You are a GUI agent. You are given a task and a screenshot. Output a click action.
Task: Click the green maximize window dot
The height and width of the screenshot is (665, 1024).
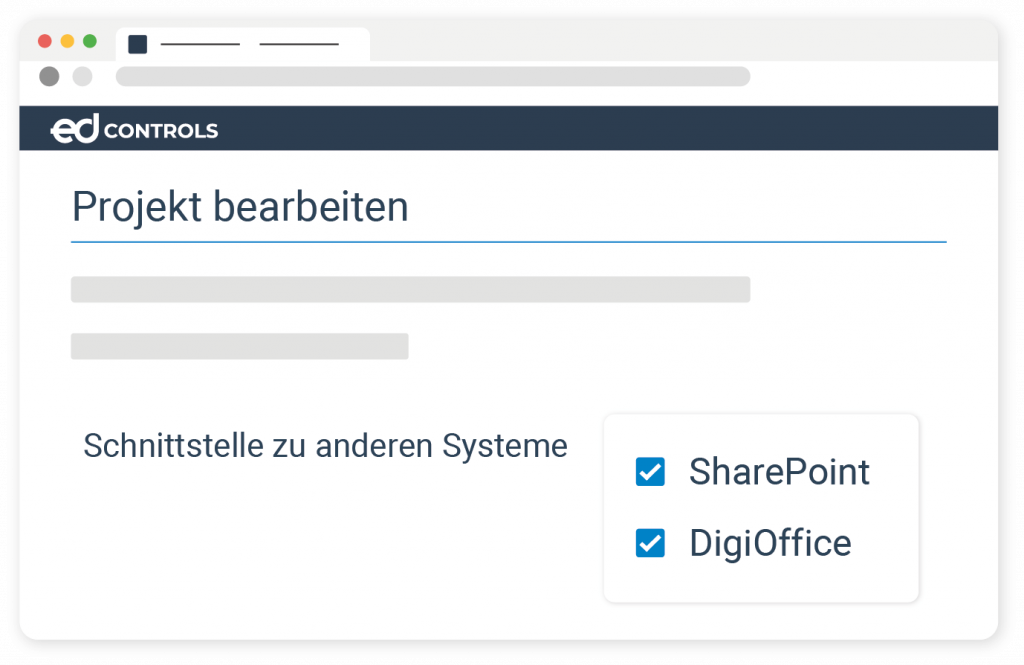pyautogui.click(x=90, y=41)
